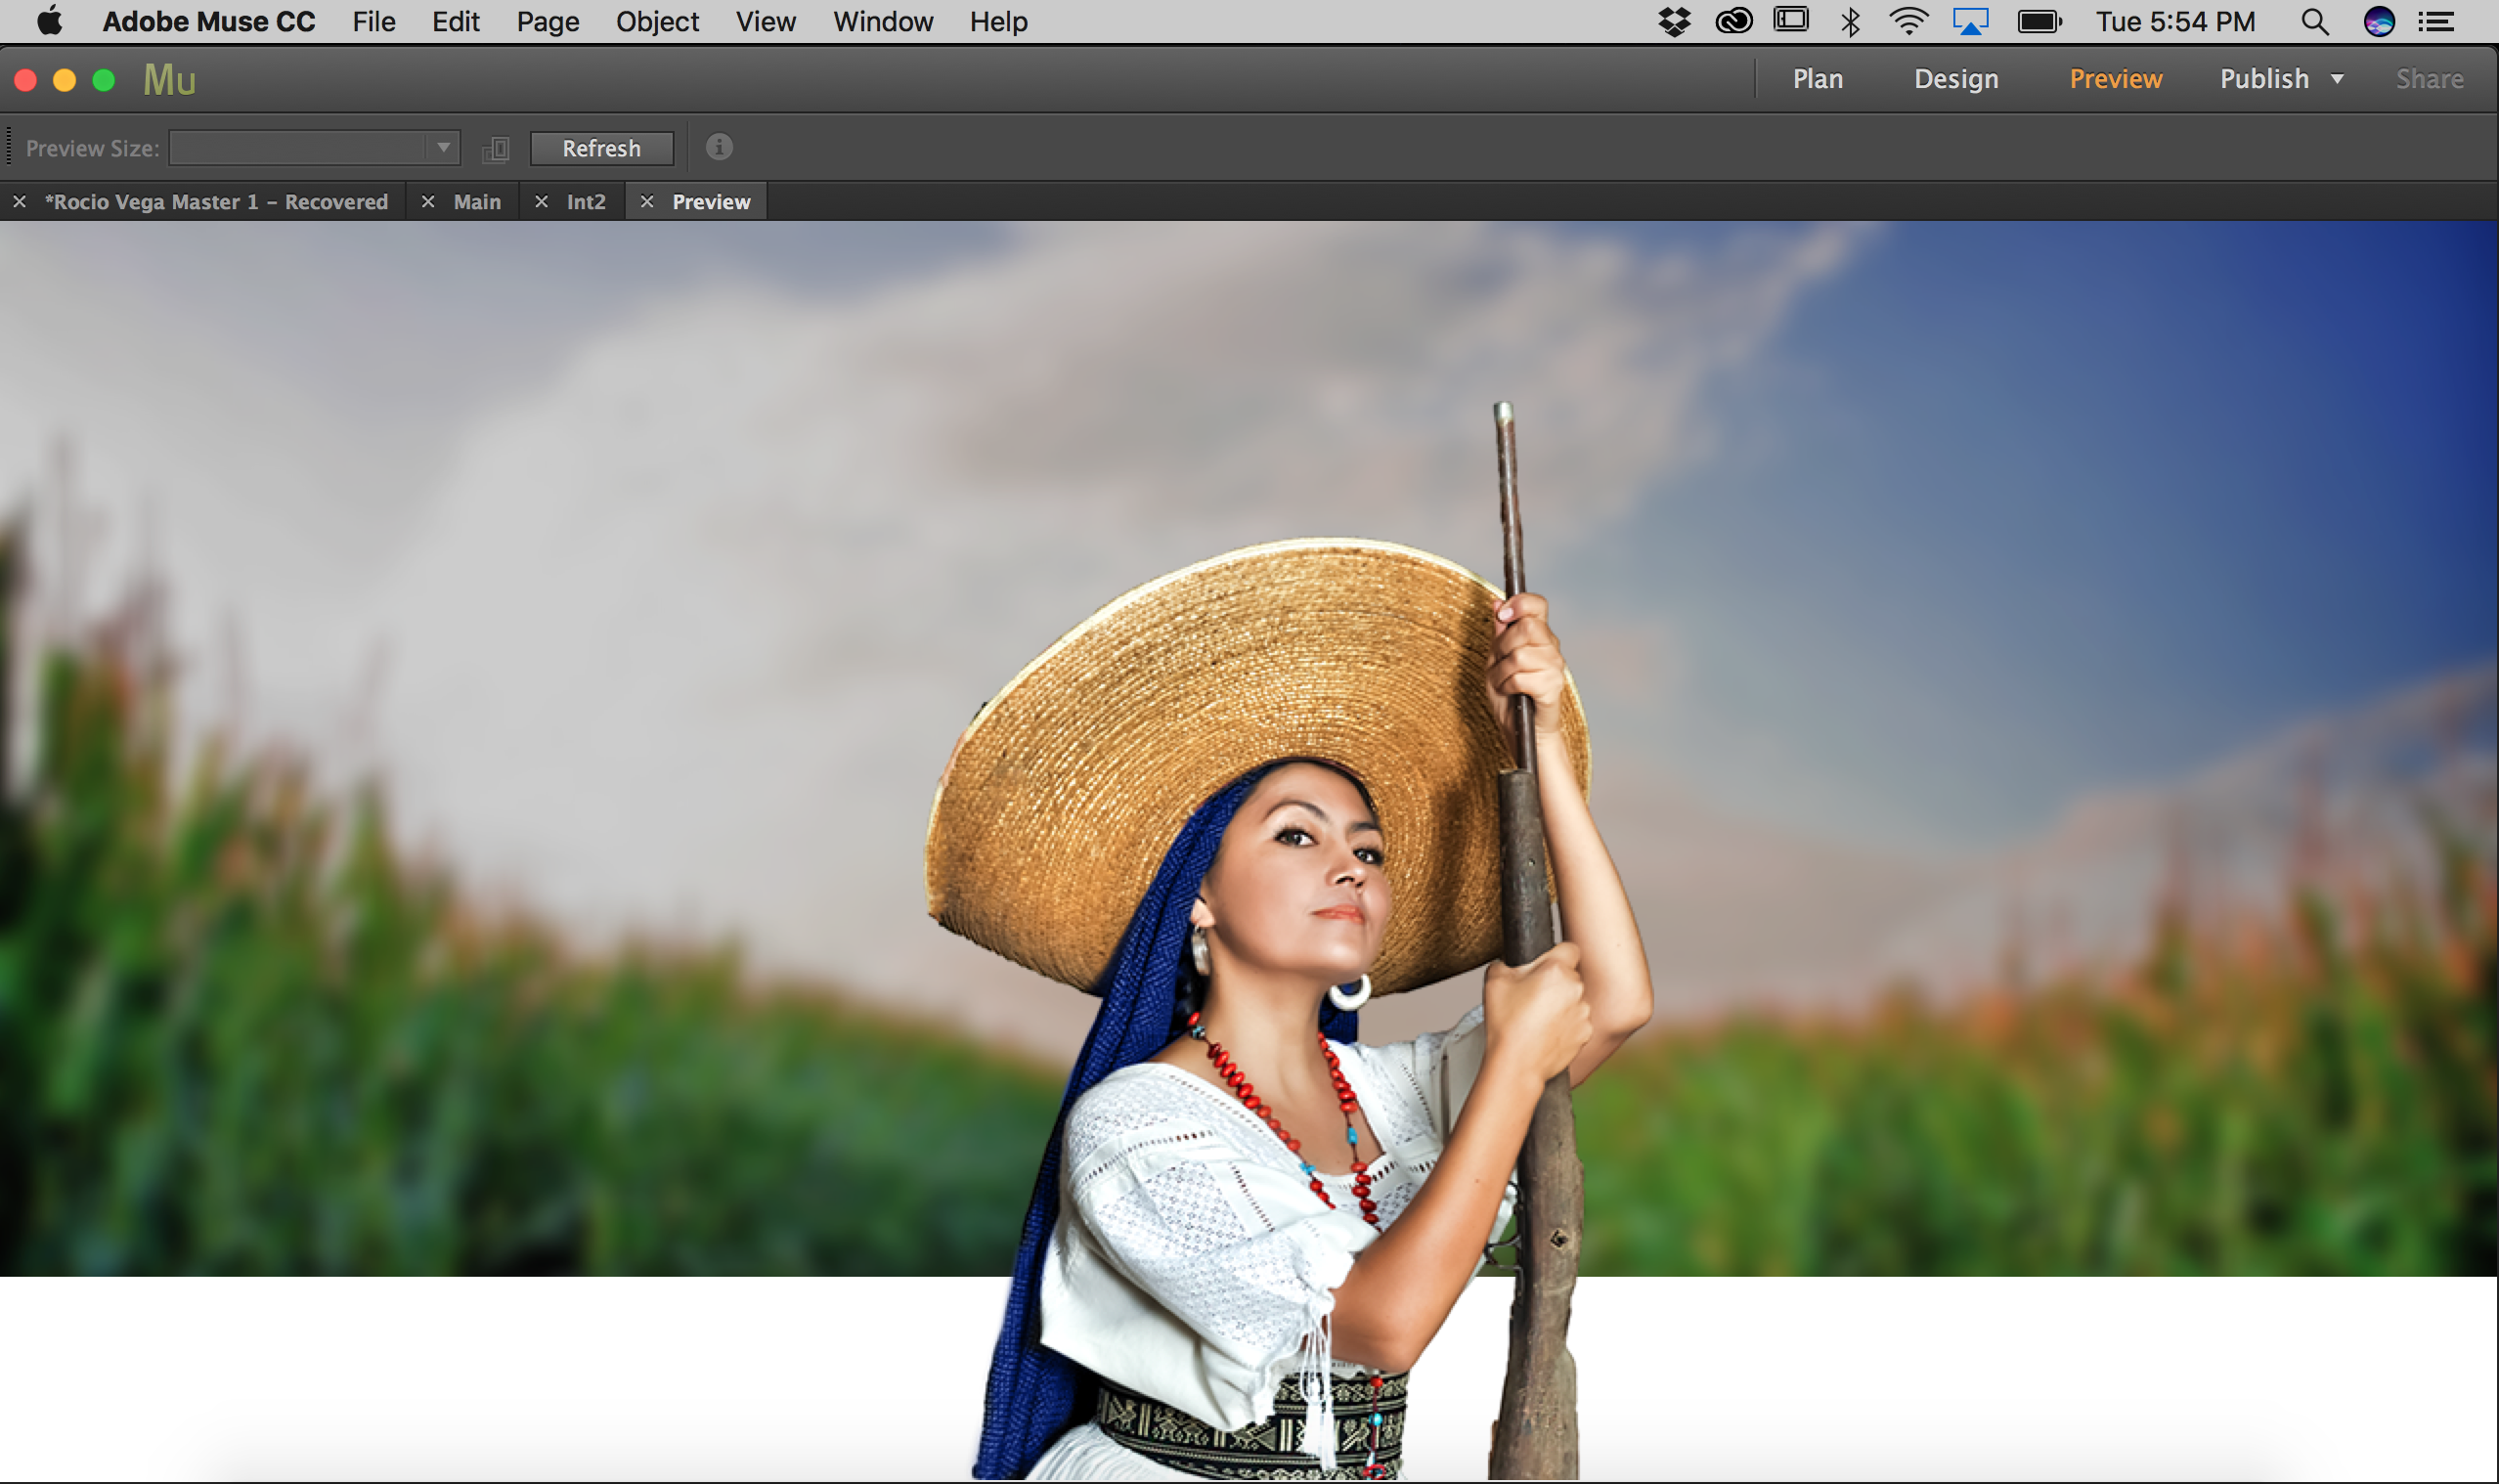Click the Wi-Fi status icon
This screenshot has height=1484, width=2499.
tap(1908, 21)
